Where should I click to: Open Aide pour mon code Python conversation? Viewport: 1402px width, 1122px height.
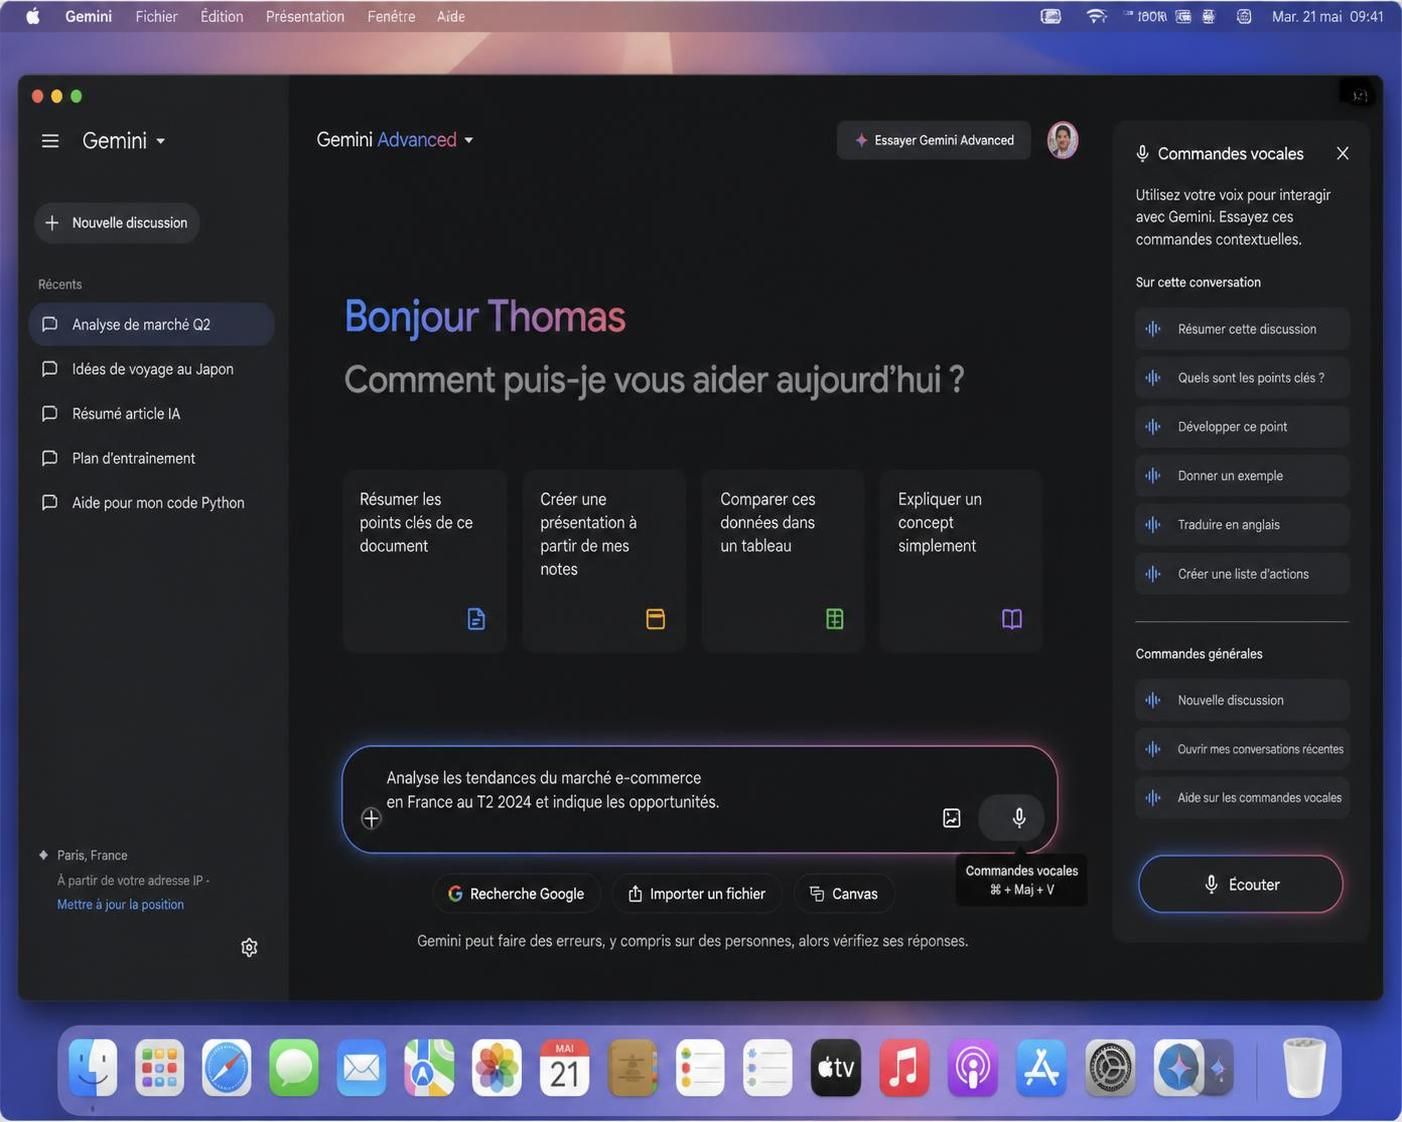tap(152, 503)
